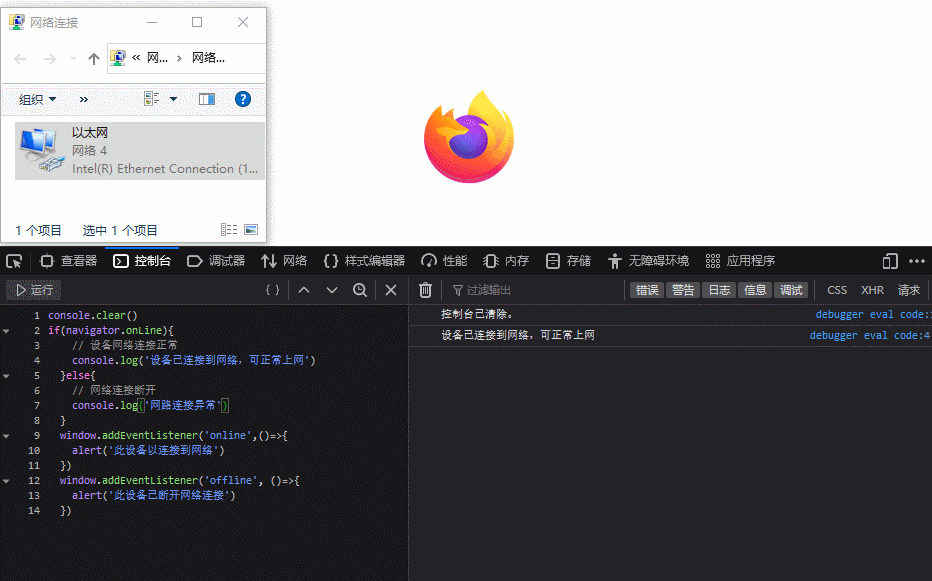Activate the element picker icon in devtools
Viewport: 932px width, 581px height.
coord(14,261)
